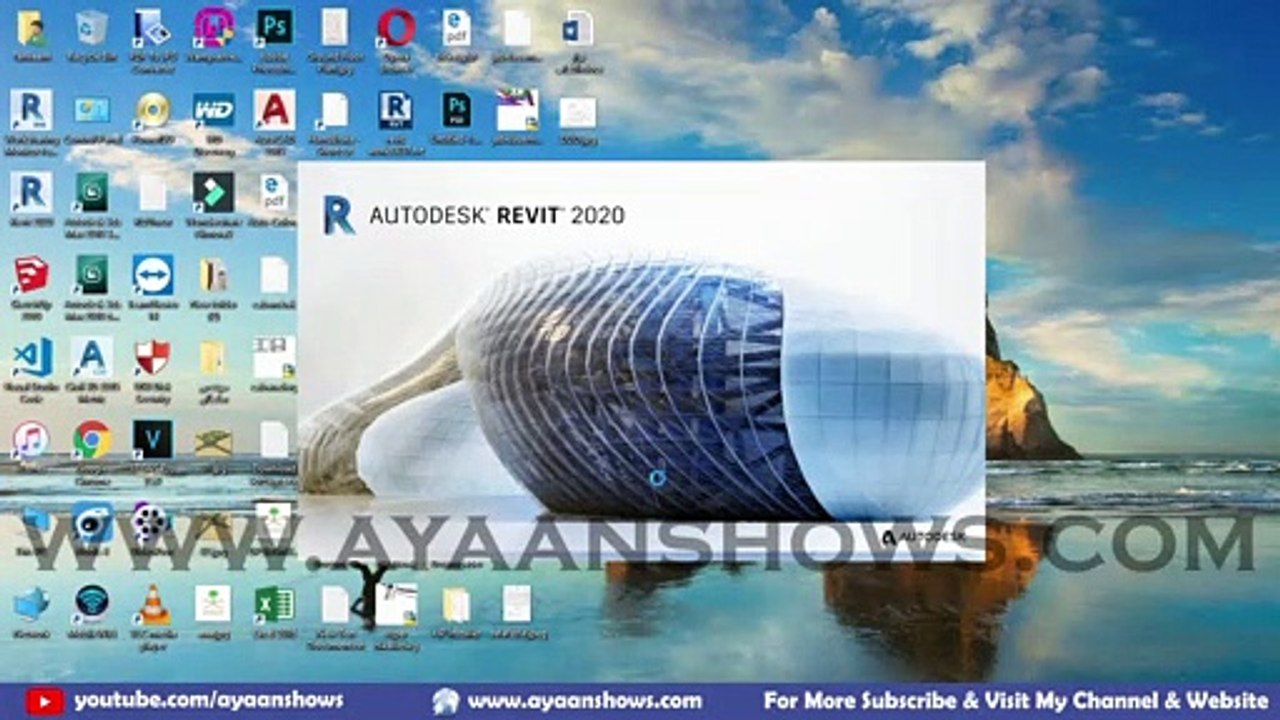Launch the Adobe Photoshop desktop shortcut
The height and width of the screenshot is (720, 1280).
pyautogui.click(x=274, y=27)
